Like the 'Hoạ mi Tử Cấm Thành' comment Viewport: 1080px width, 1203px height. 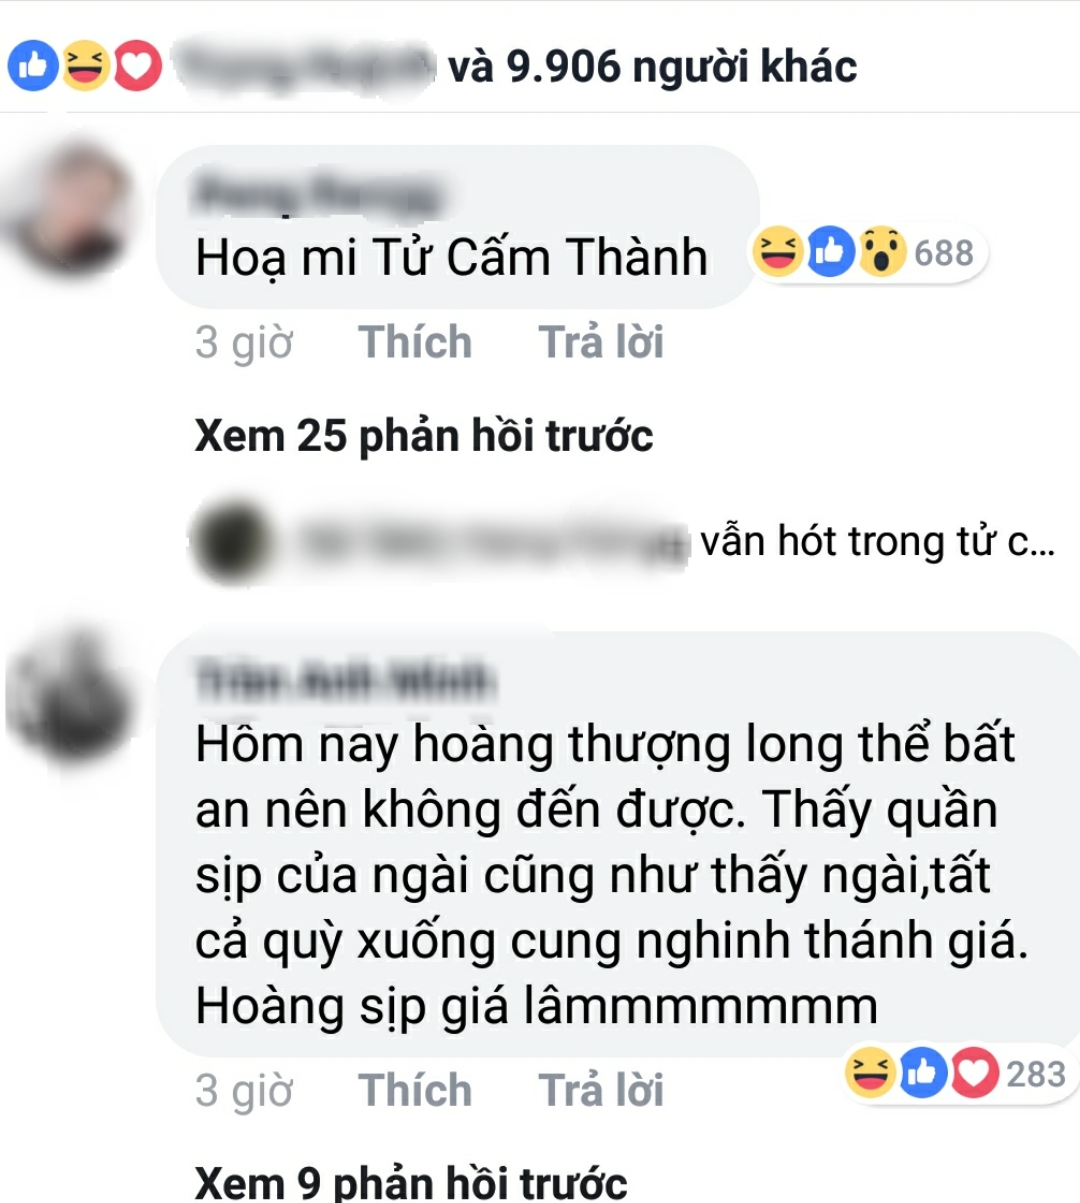pos(415,342)
